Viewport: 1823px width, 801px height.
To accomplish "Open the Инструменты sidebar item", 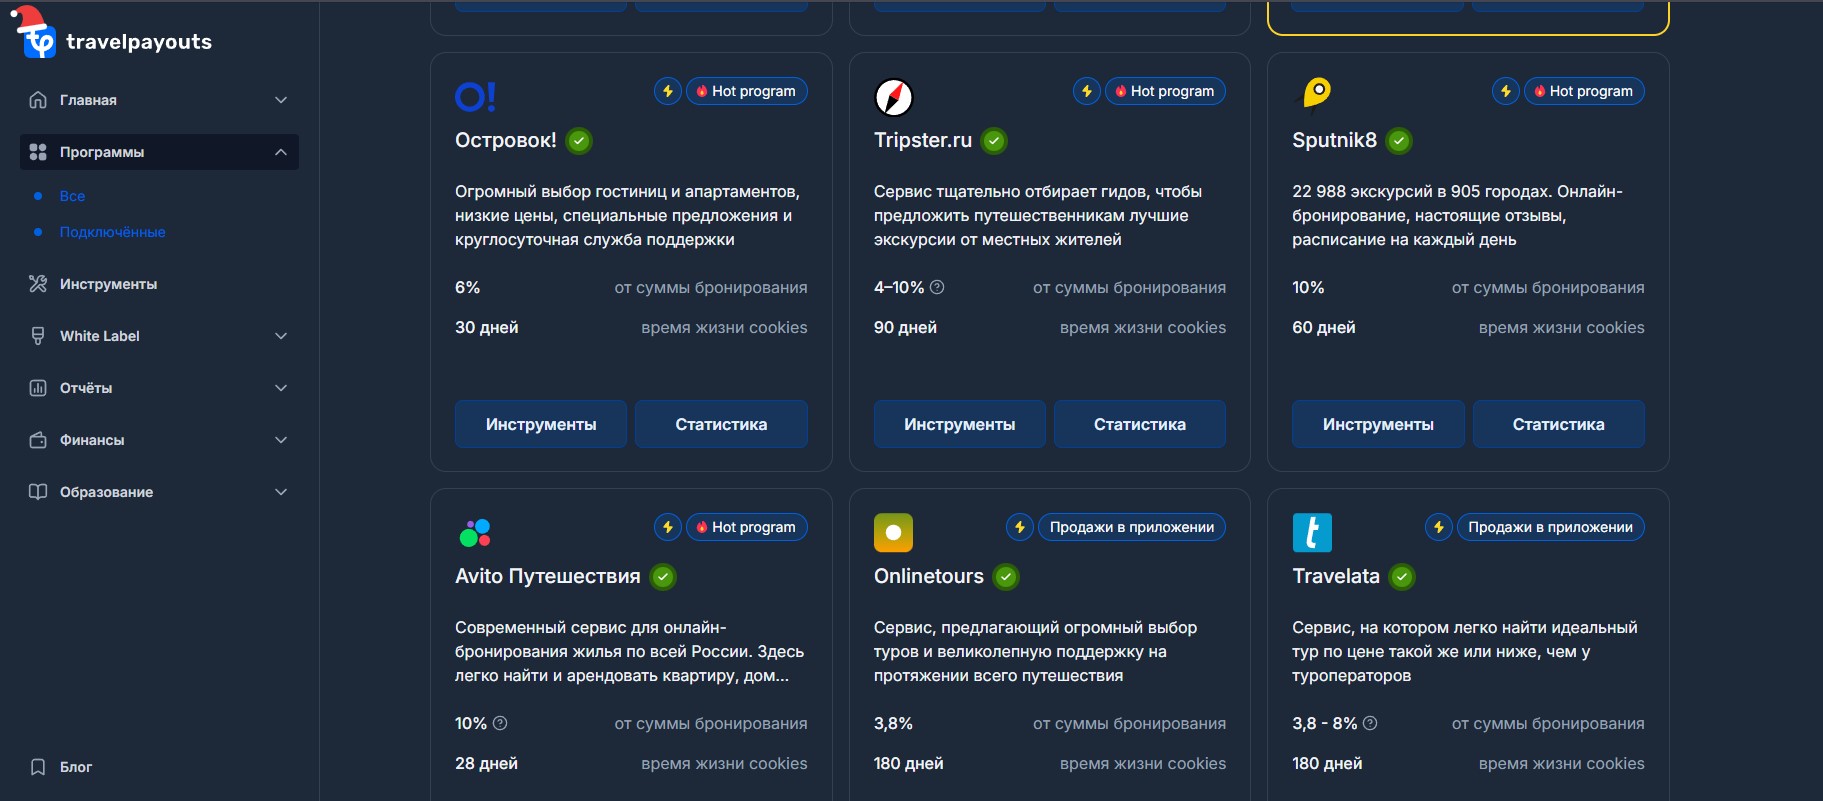I will [108, 284].
